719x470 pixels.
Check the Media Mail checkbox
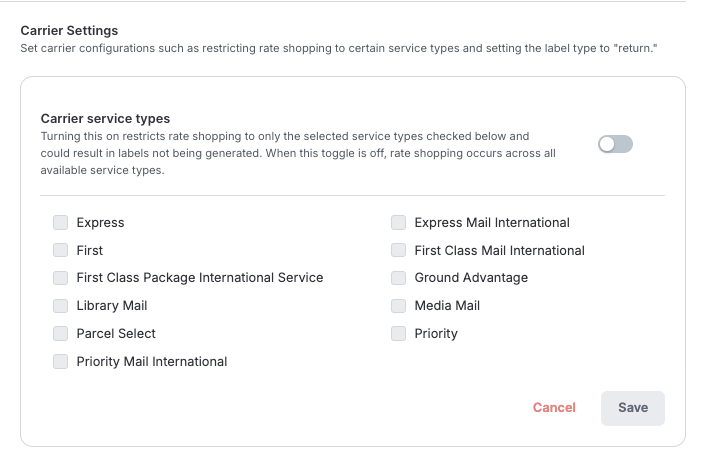click(399, 305)
